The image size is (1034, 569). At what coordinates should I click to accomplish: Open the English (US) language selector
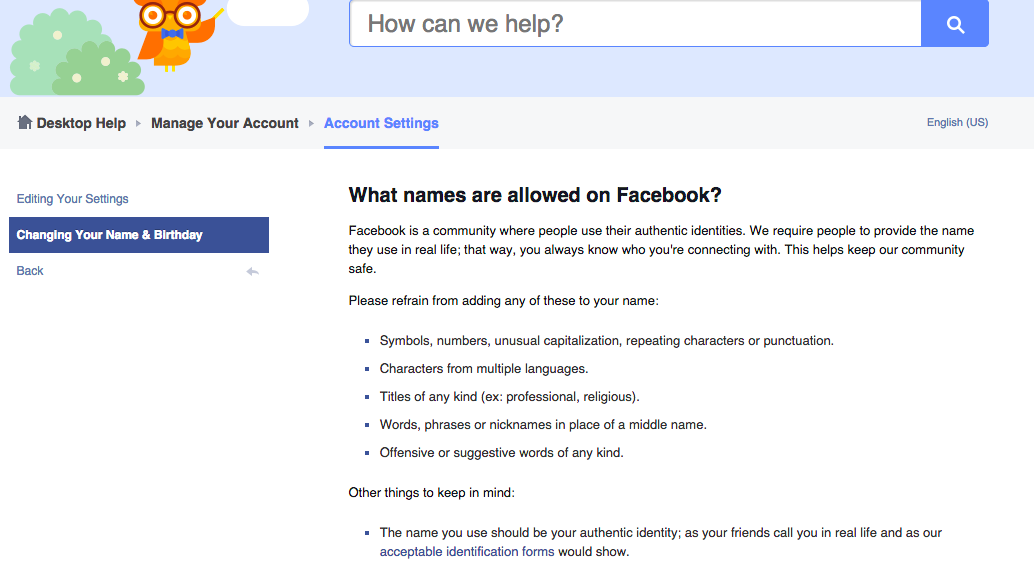957,122
